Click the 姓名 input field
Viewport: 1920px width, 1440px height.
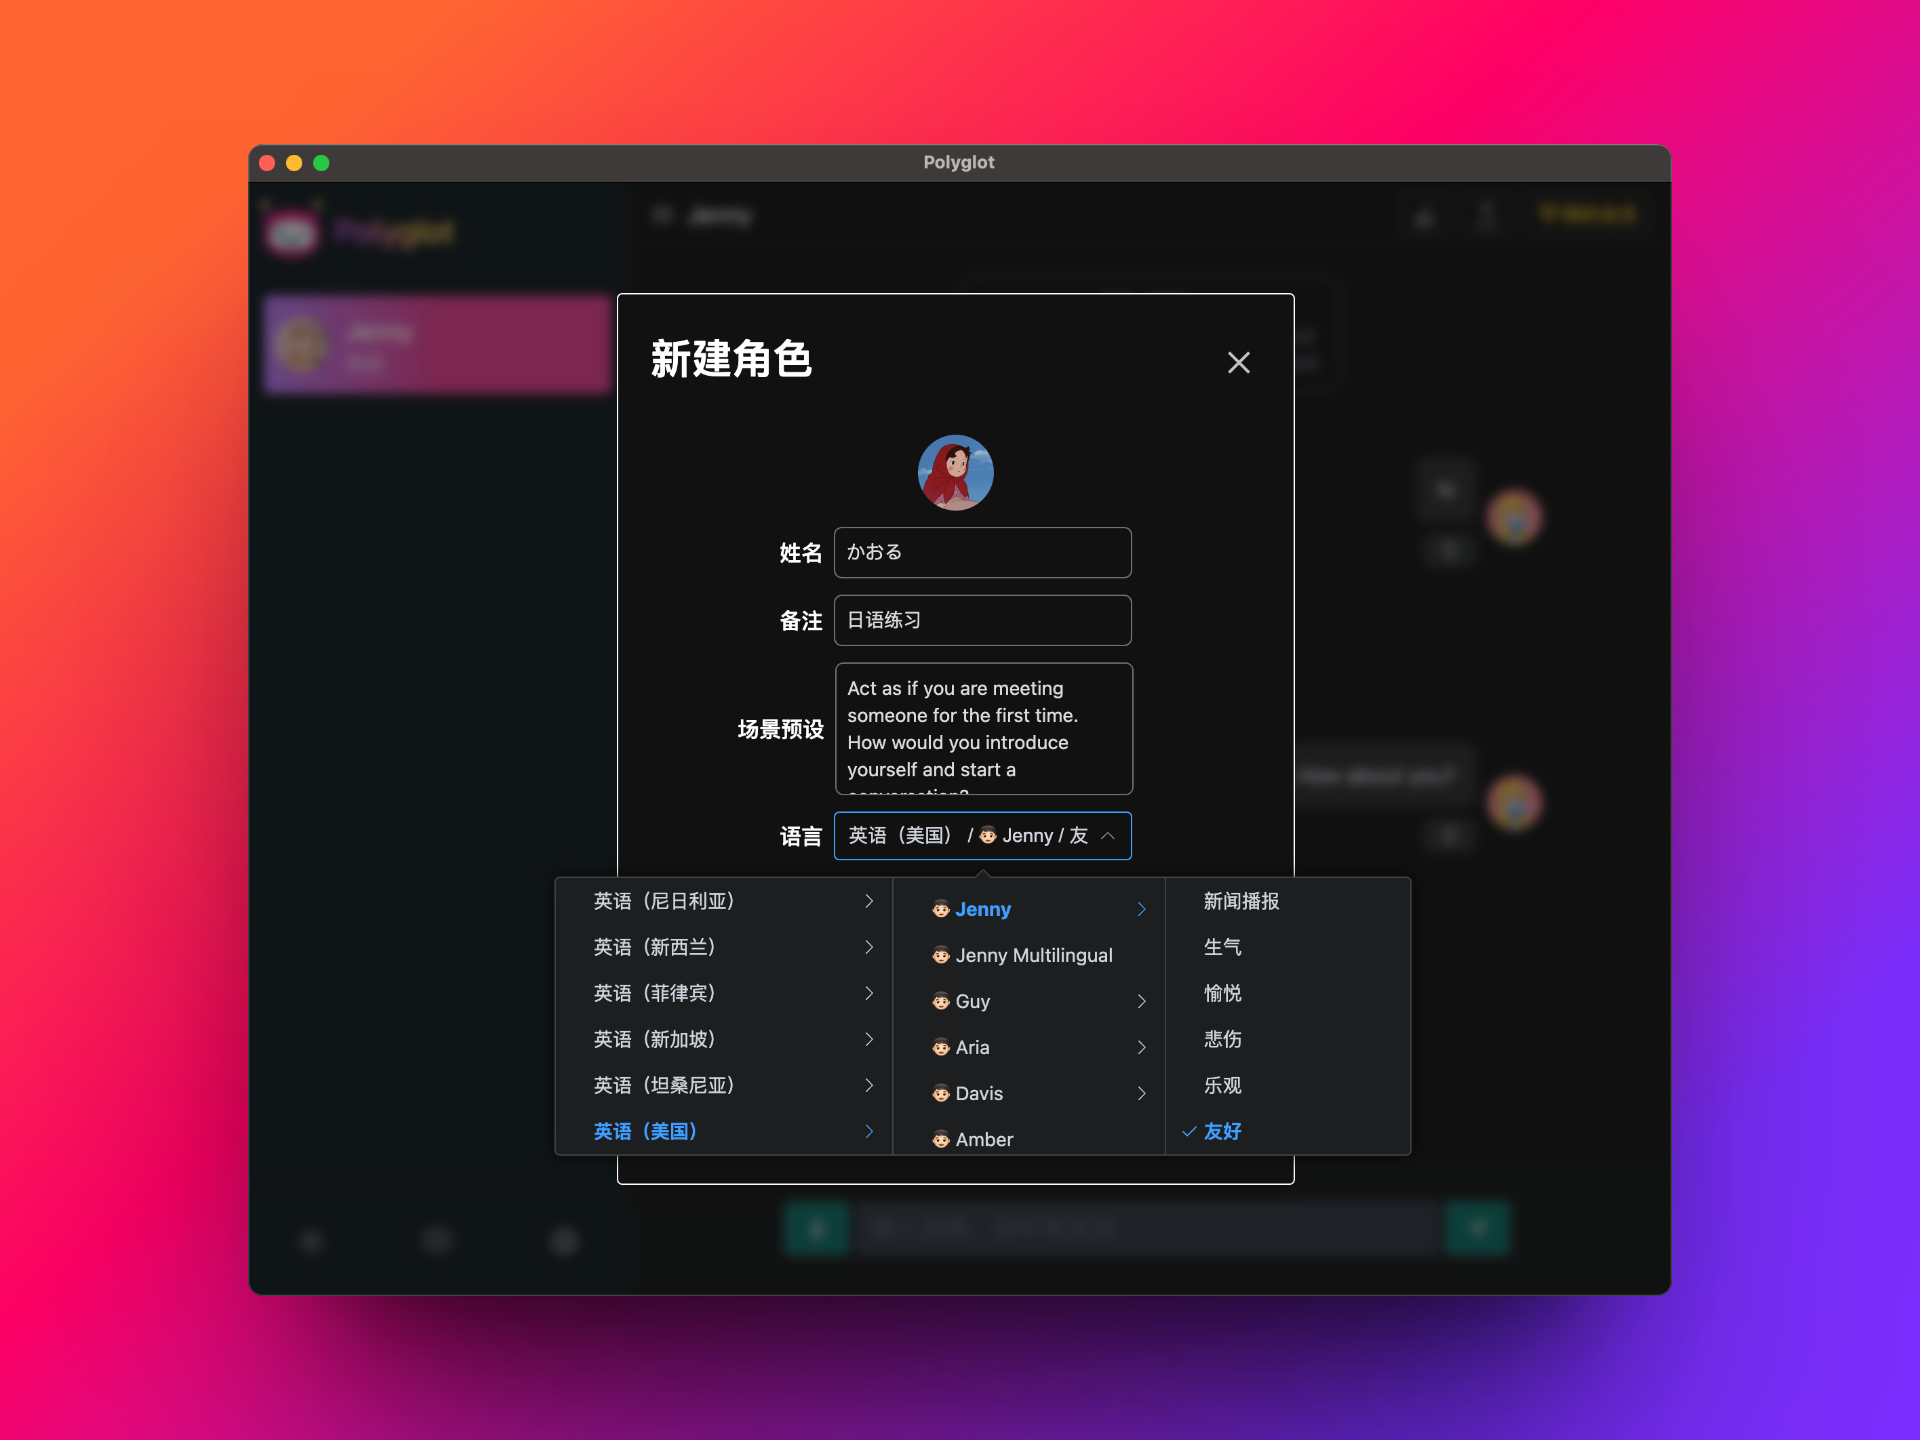click(x=984, y=551)
